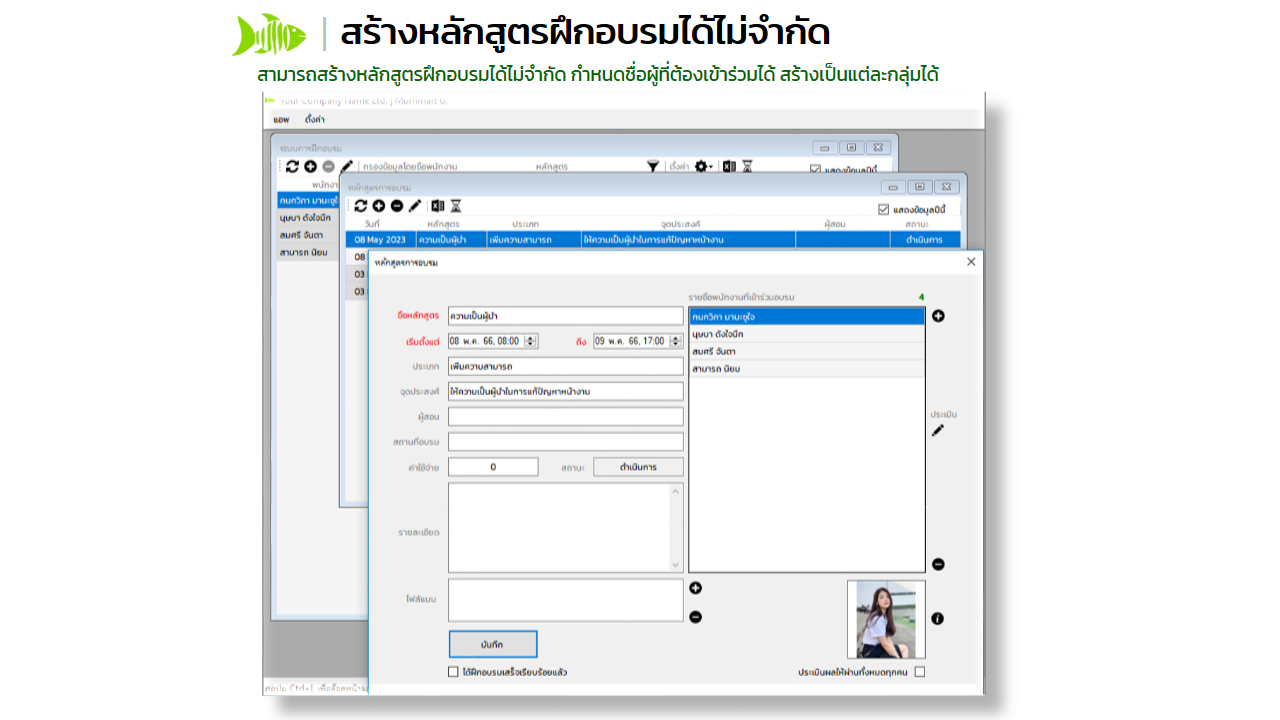Viewport: 1280px width, 720px height.
Task: Click the ผู้สอน column header in course list
Action: click(x=835, y=224)
